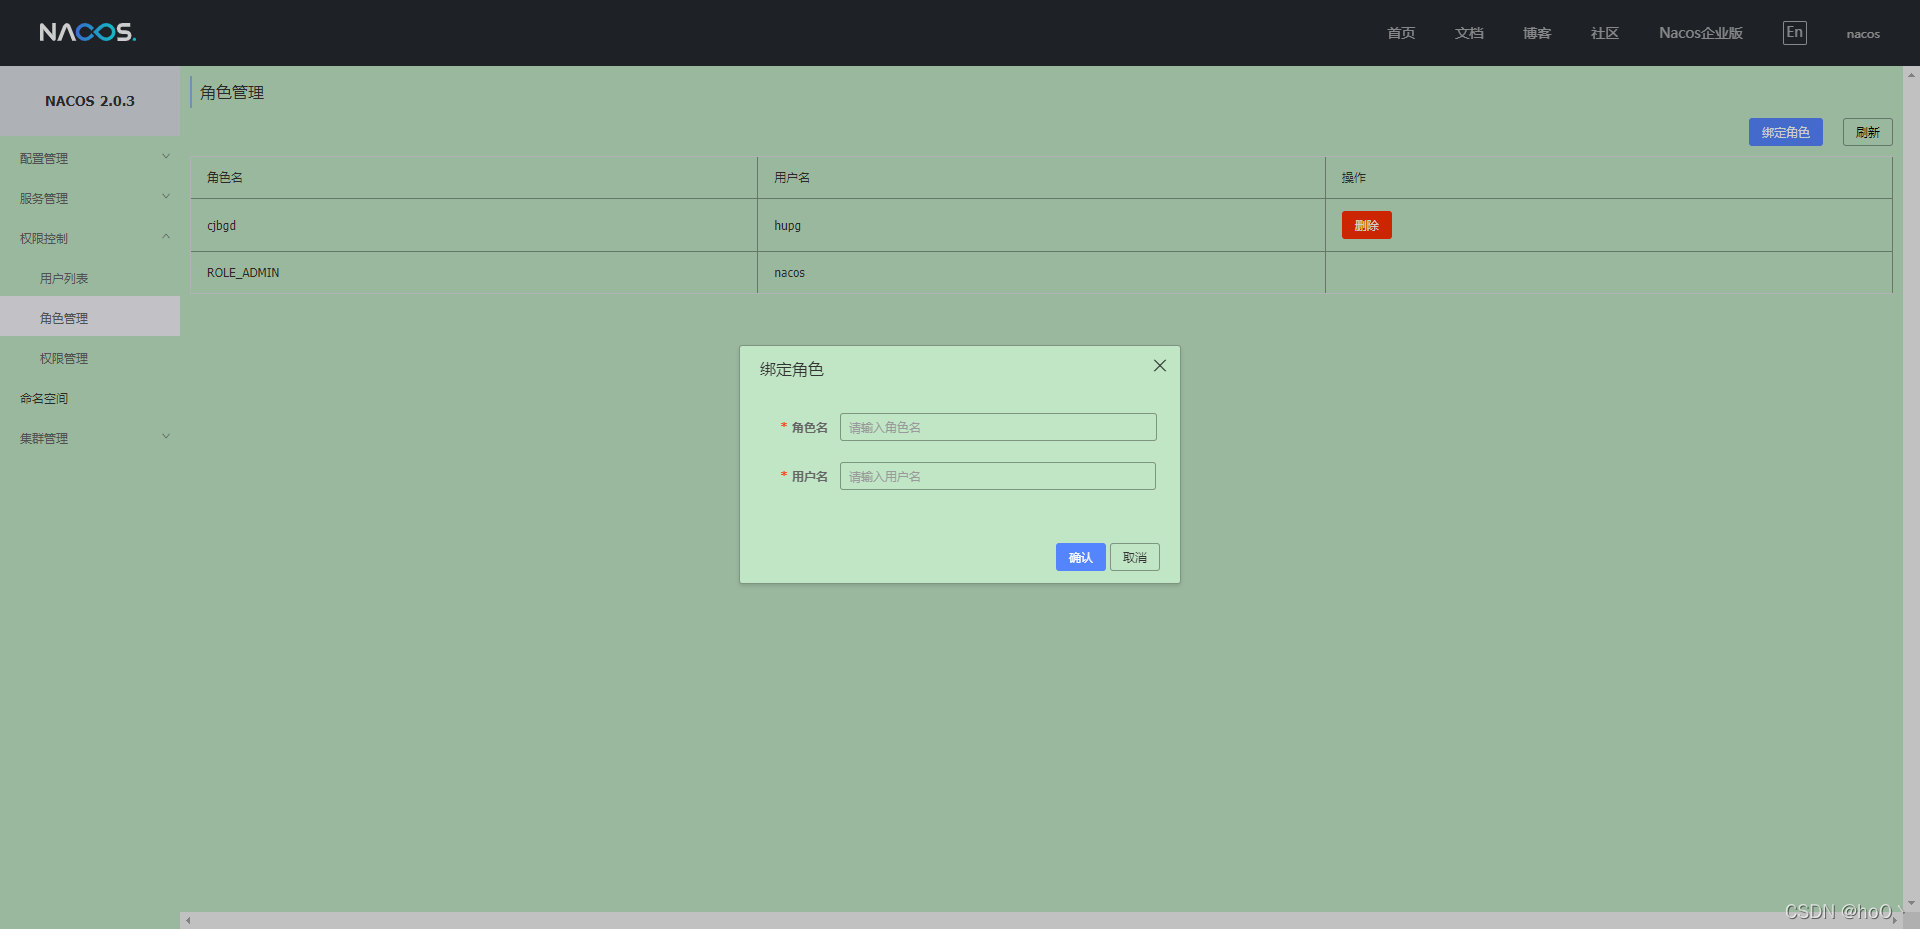1920x929 pixels.
Task: Cancel the dialog with 取消
Action: [x=1134, y=557]
